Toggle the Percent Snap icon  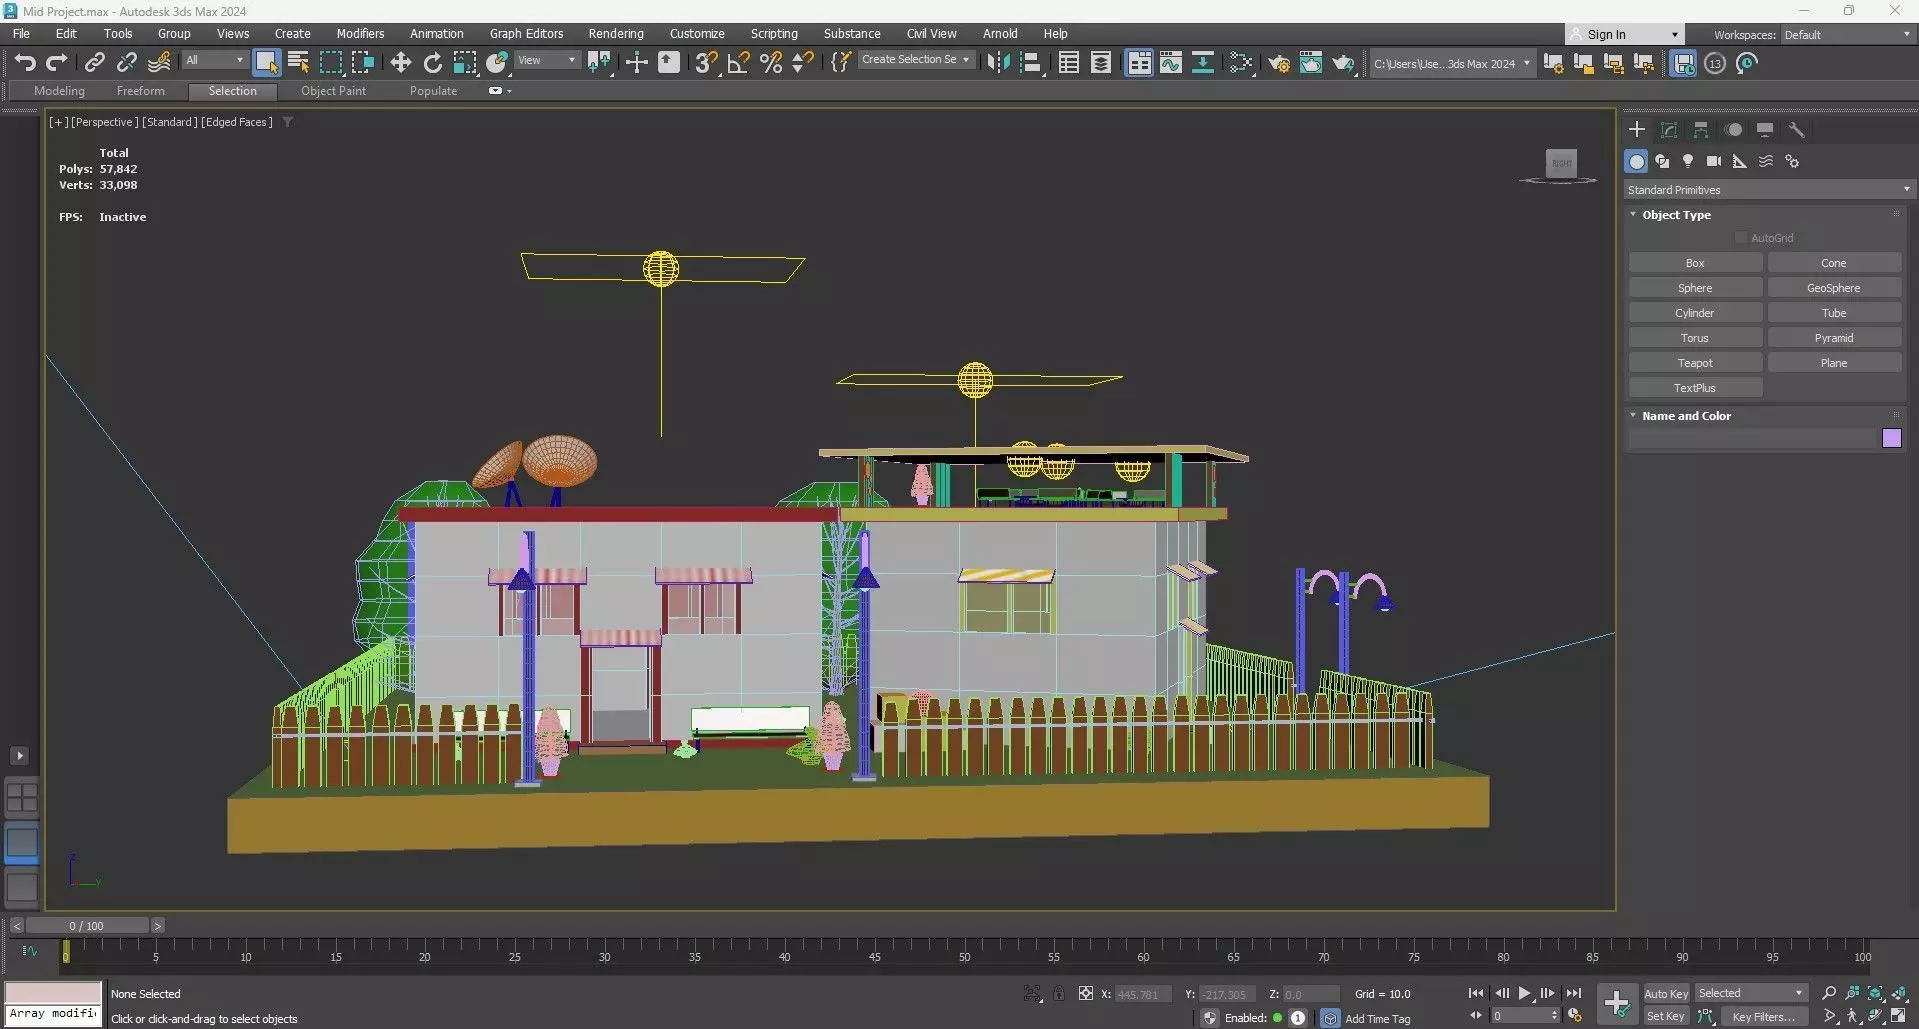(x=771, y=63)
